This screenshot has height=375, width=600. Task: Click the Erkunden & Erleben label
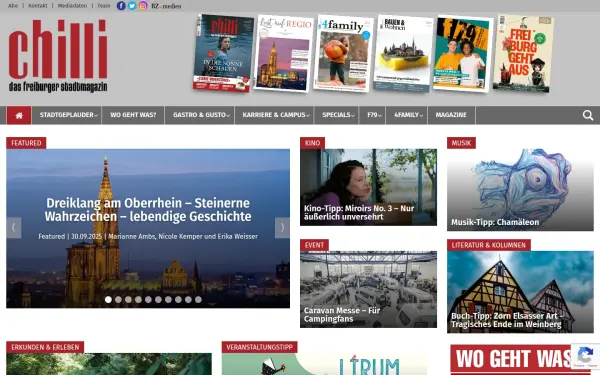(45, 347)
